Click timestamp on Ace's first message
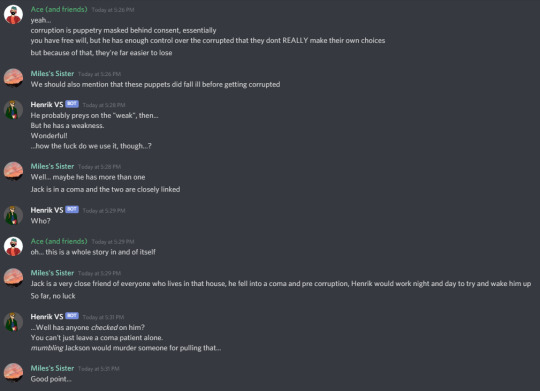 pyautogui.click(x=113, y=10)
